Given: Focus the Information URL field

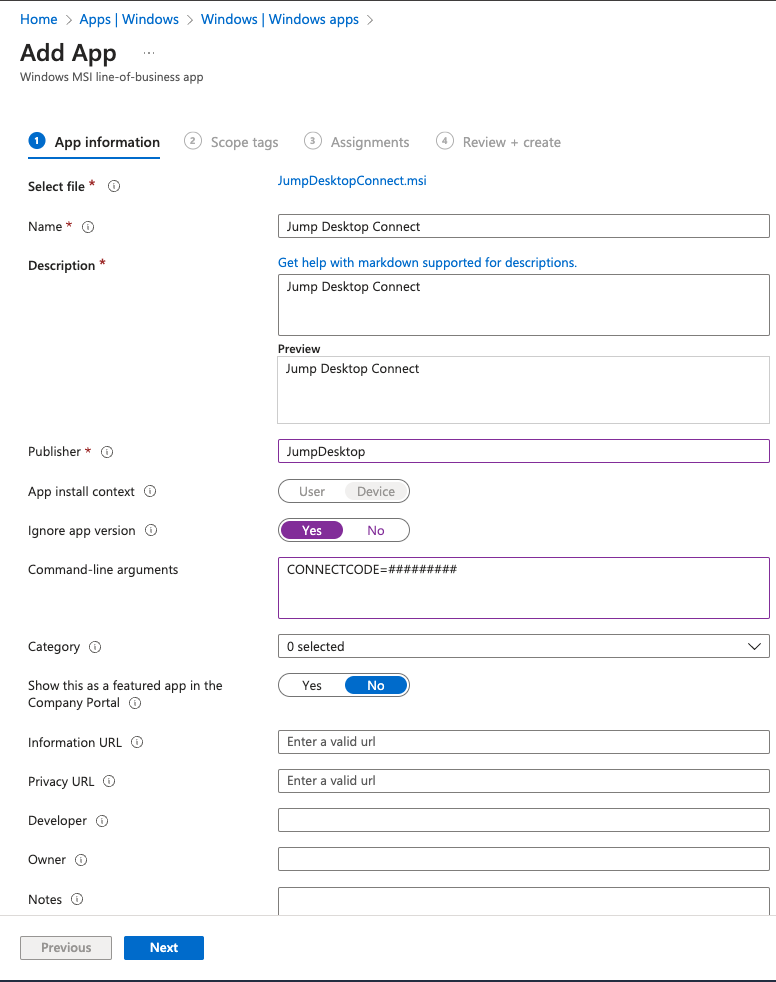Looking at the screenshot, I should 524,742.
